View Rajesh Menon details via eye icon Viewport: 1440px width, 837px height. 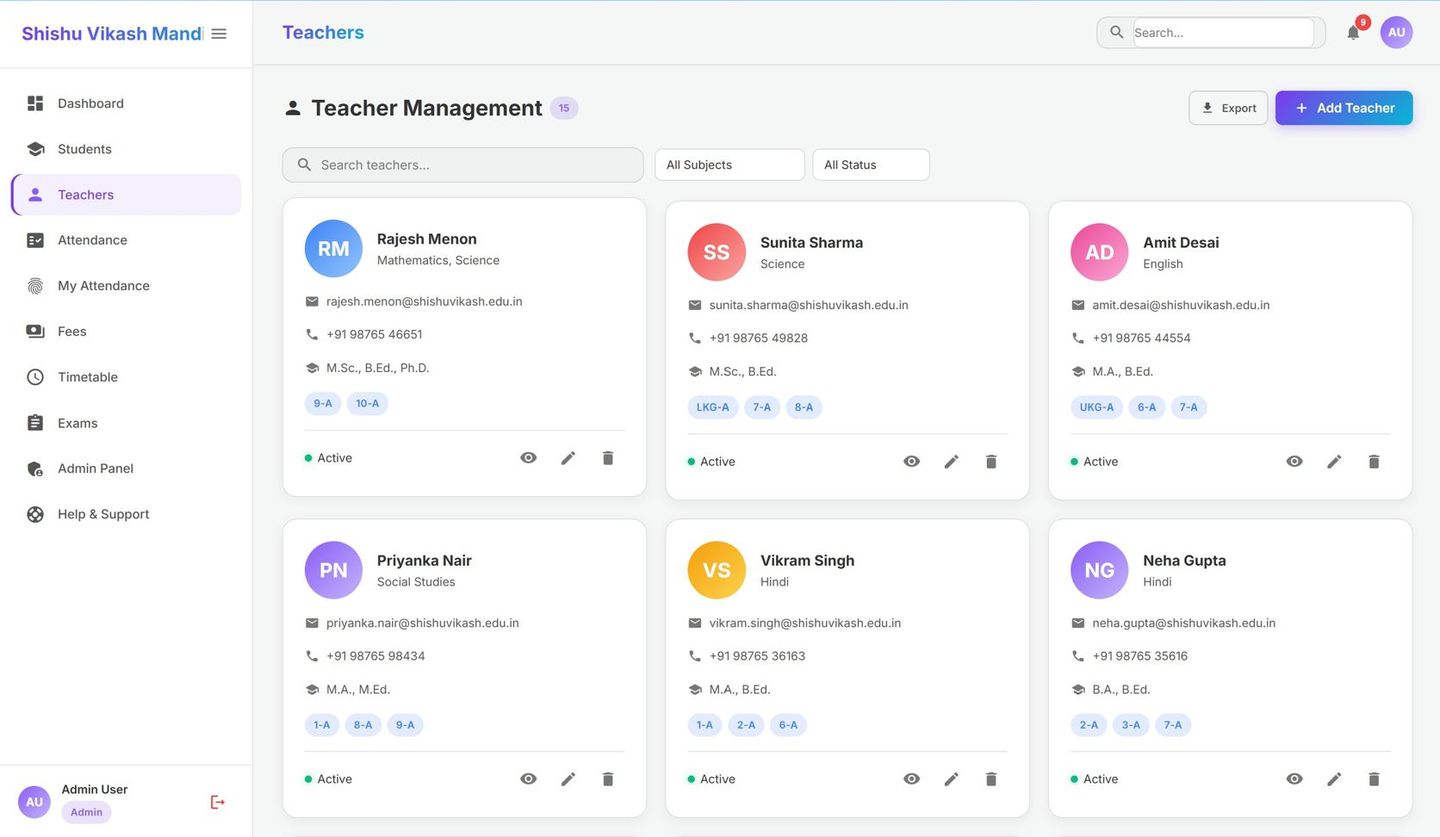(x=528, y=458)
